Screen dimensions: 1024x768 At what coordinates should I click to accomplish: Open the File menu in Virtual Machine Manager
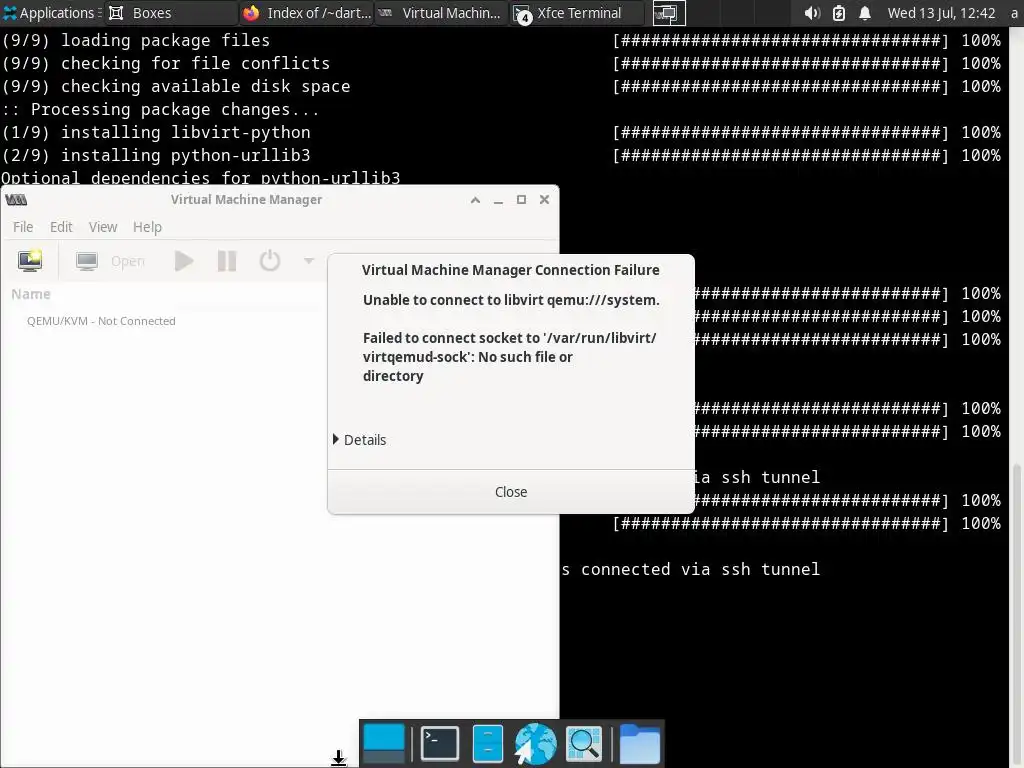[23, 227]
